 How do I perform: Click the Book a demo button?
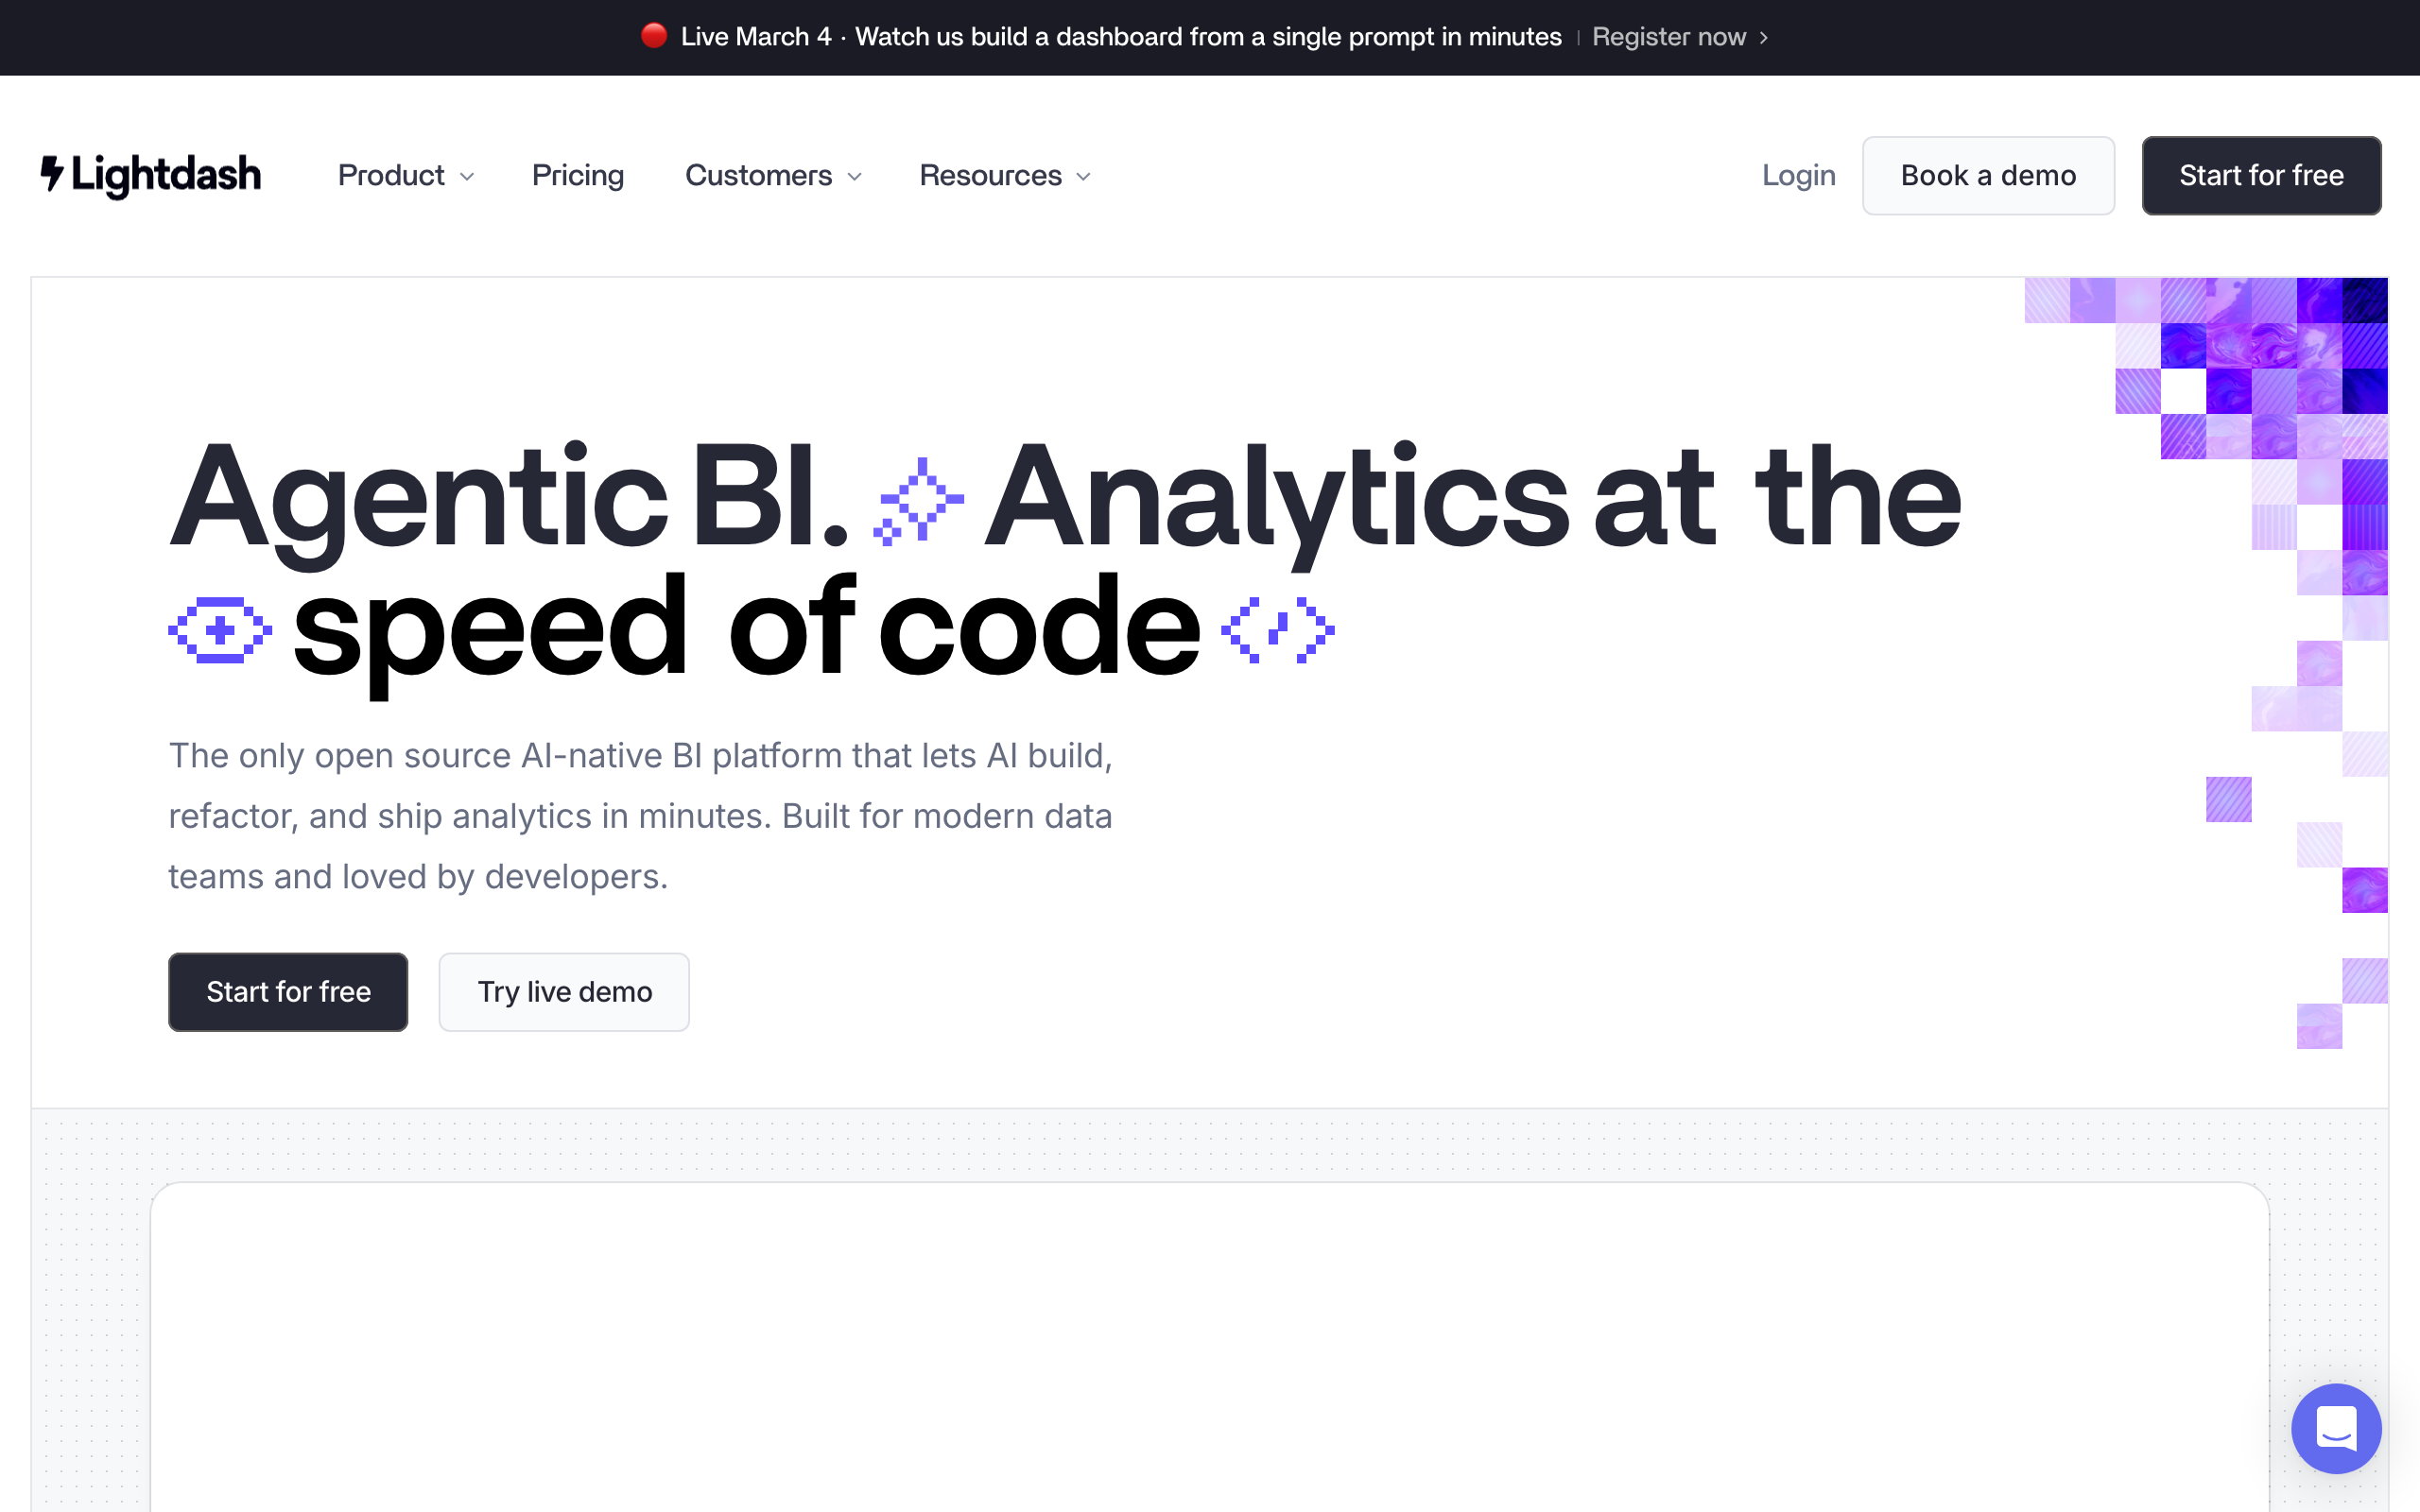pyautogui.click(x=1988, y=175)
